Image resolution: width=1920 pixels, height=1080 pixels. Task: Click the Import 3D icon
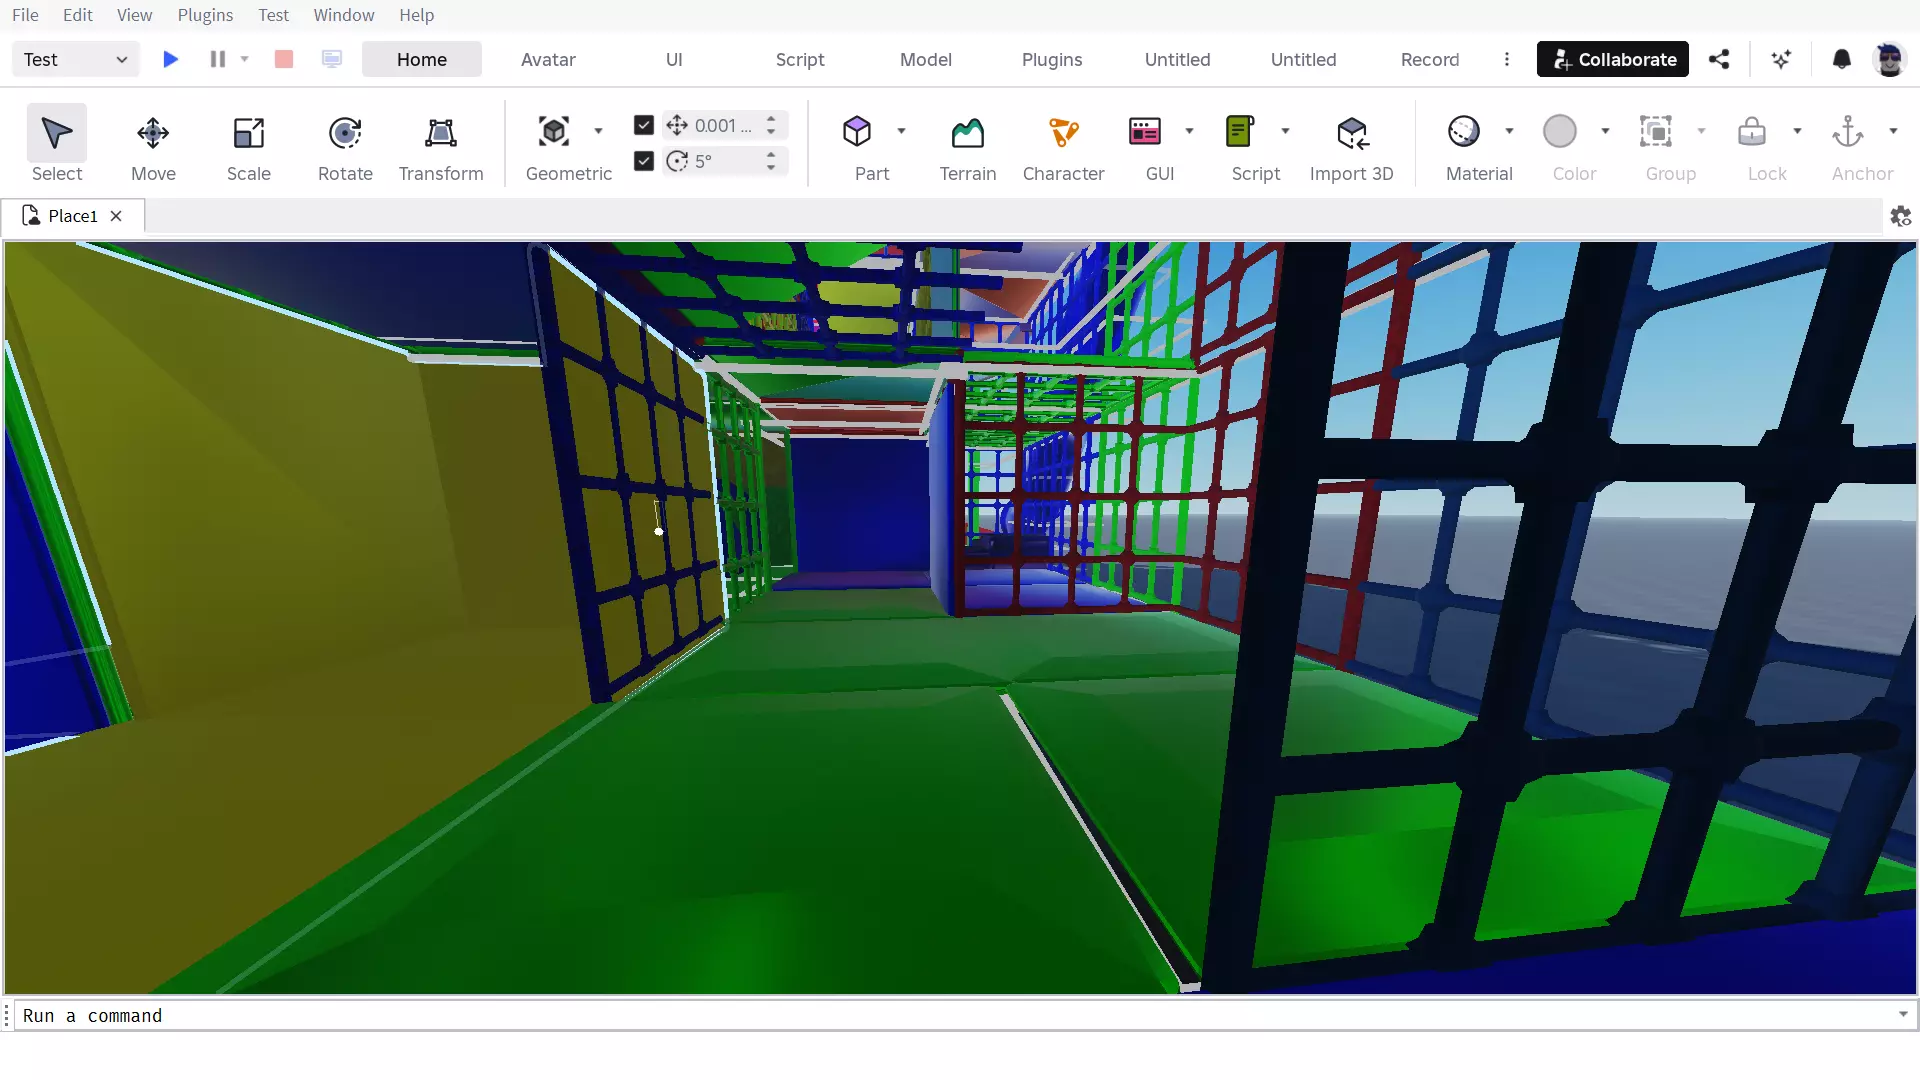(x=1352, y=132)
